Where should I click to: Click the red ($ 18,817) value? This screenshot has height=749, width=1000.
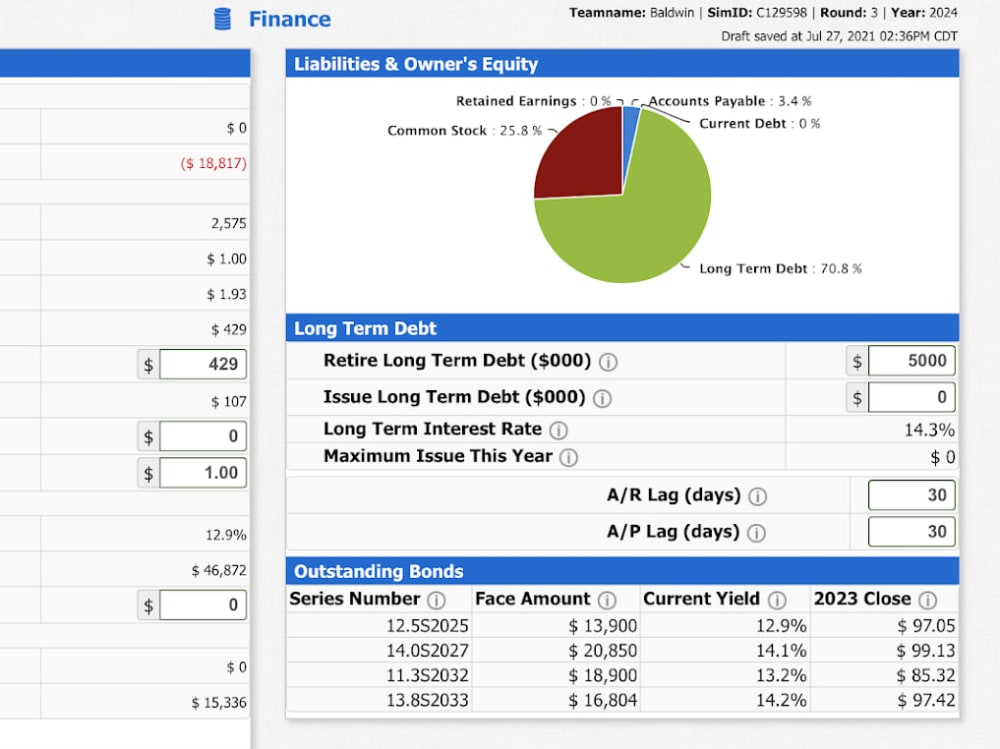pos(213,164)
